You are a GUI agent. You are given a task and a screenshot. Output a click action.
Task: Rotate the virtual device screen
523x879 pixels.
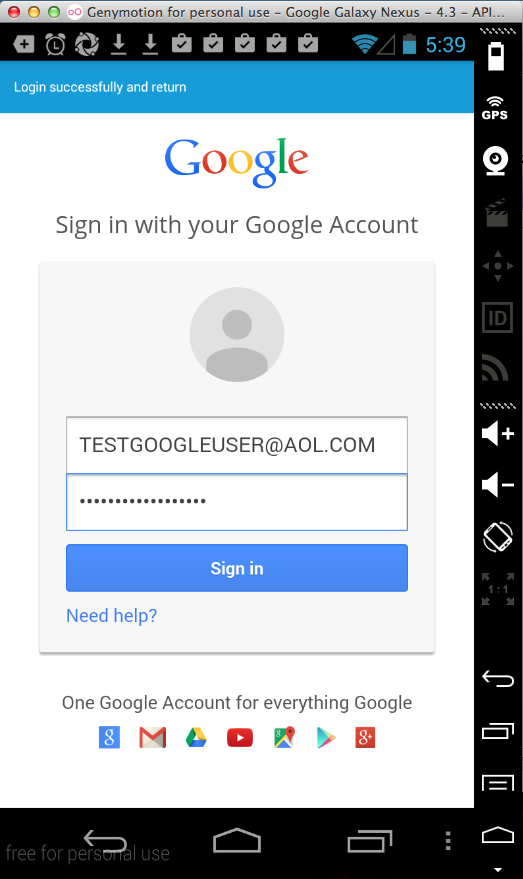point(498,537)
